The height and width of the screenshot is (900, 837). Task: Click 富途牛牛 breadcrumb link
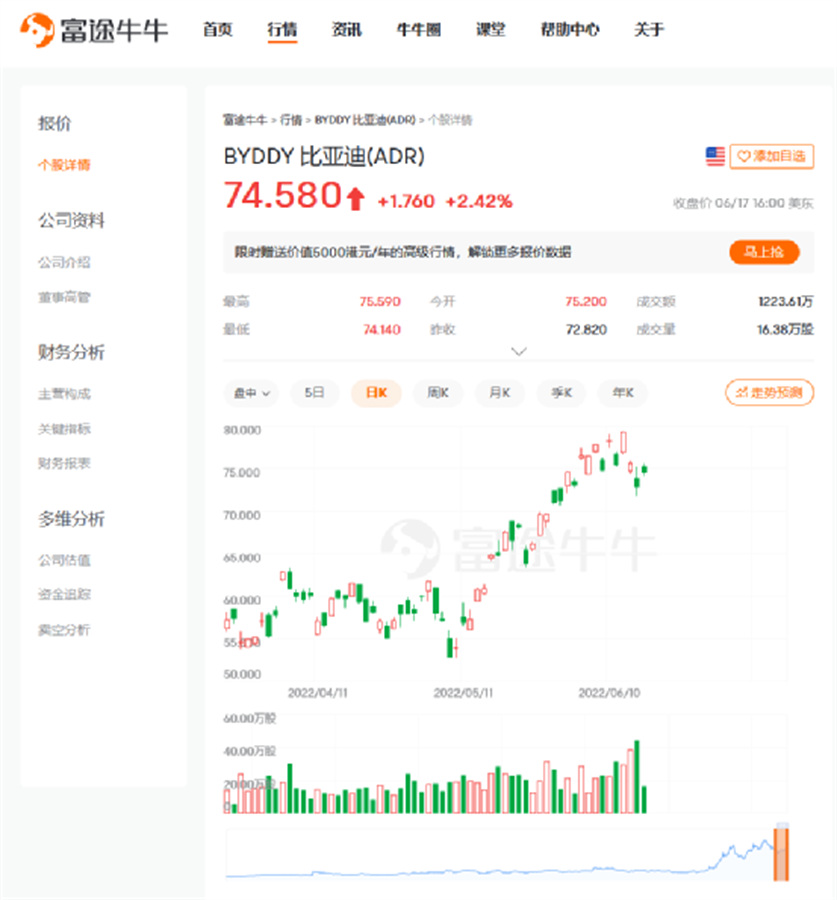[x=245, y=120]
